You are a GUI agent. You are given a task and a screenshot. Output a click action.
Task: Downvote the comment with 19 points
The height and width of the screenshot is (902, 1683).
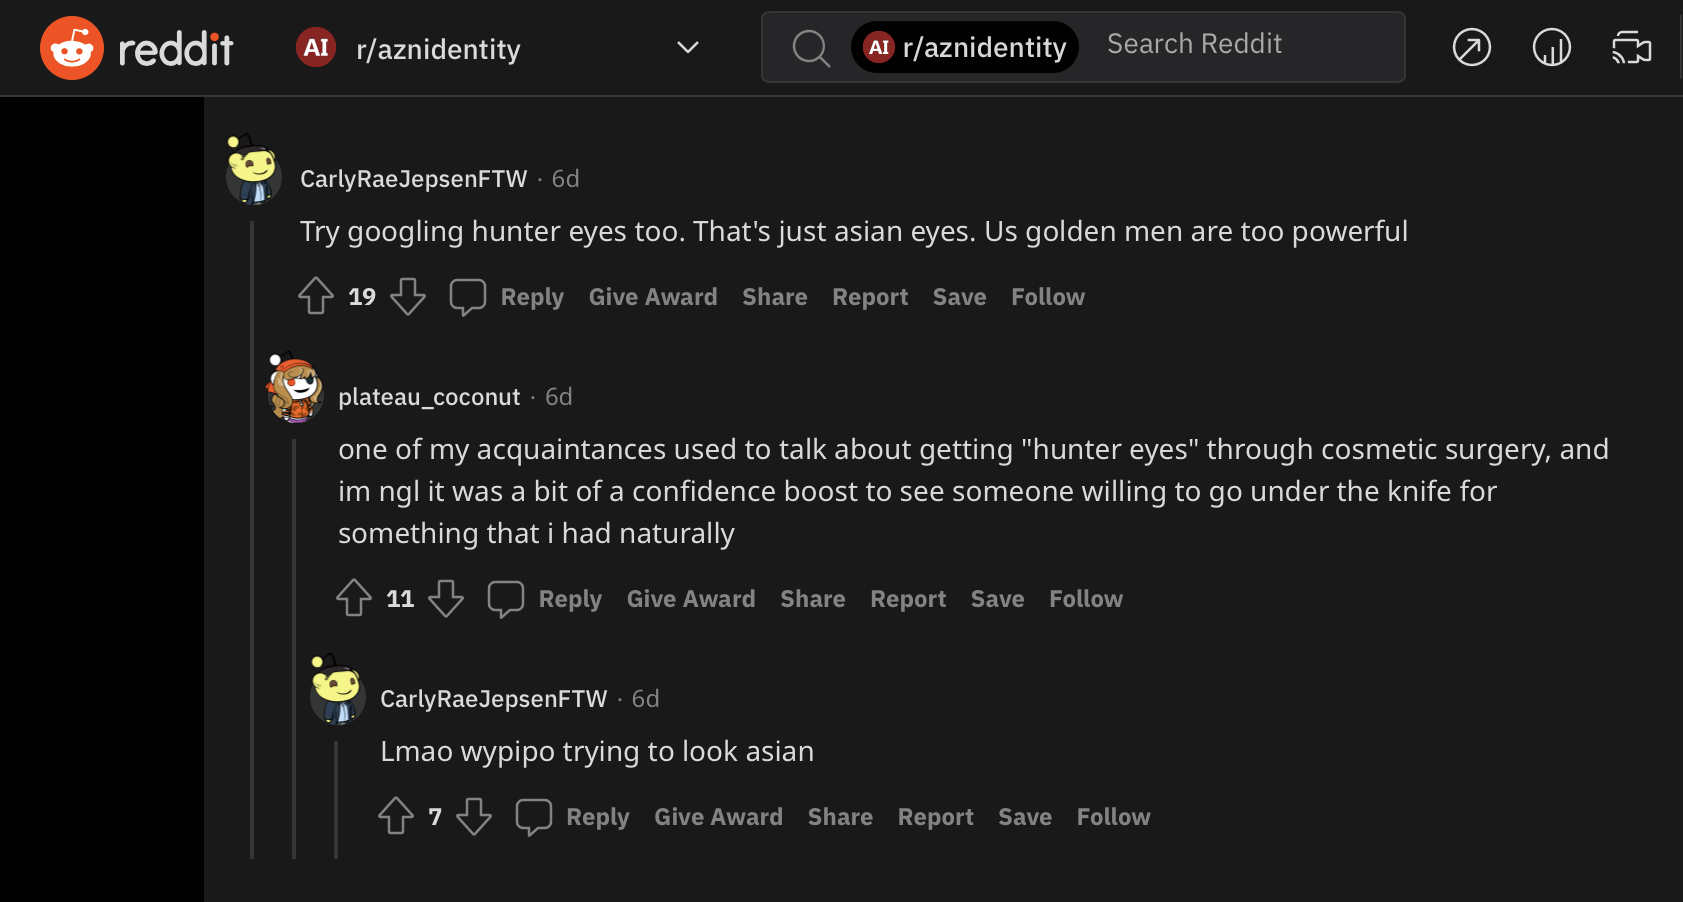(408, 296)
